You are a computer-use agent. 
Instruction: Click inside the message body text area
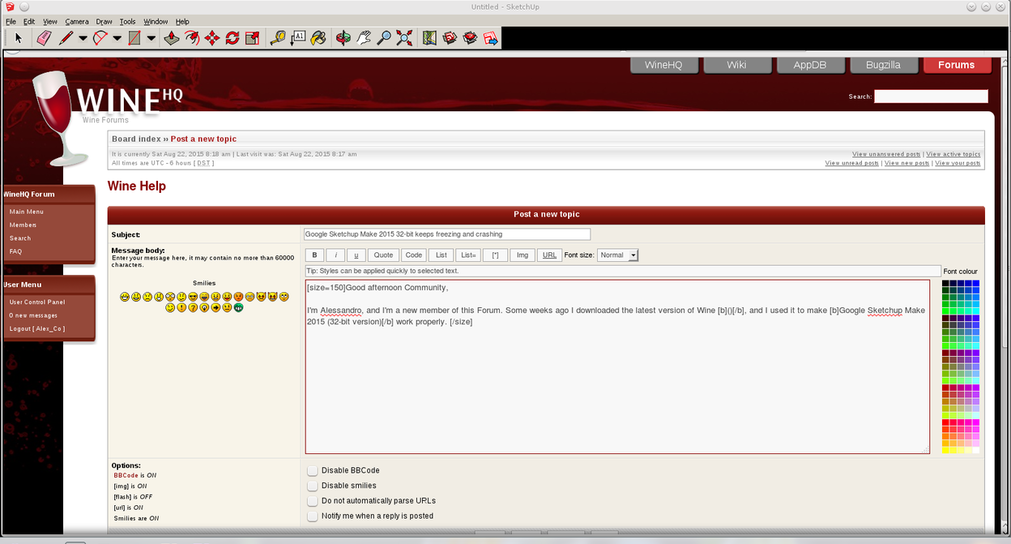coord(617,367)
